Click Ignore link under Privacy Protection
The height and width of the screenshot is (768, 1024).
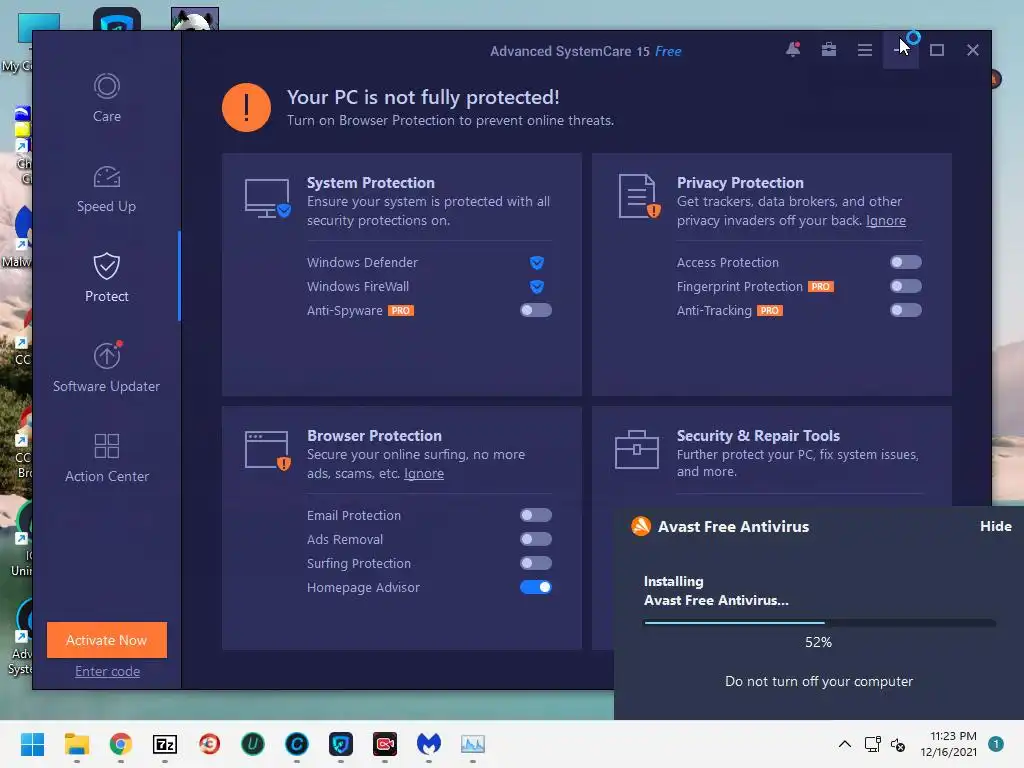(886, 221)
